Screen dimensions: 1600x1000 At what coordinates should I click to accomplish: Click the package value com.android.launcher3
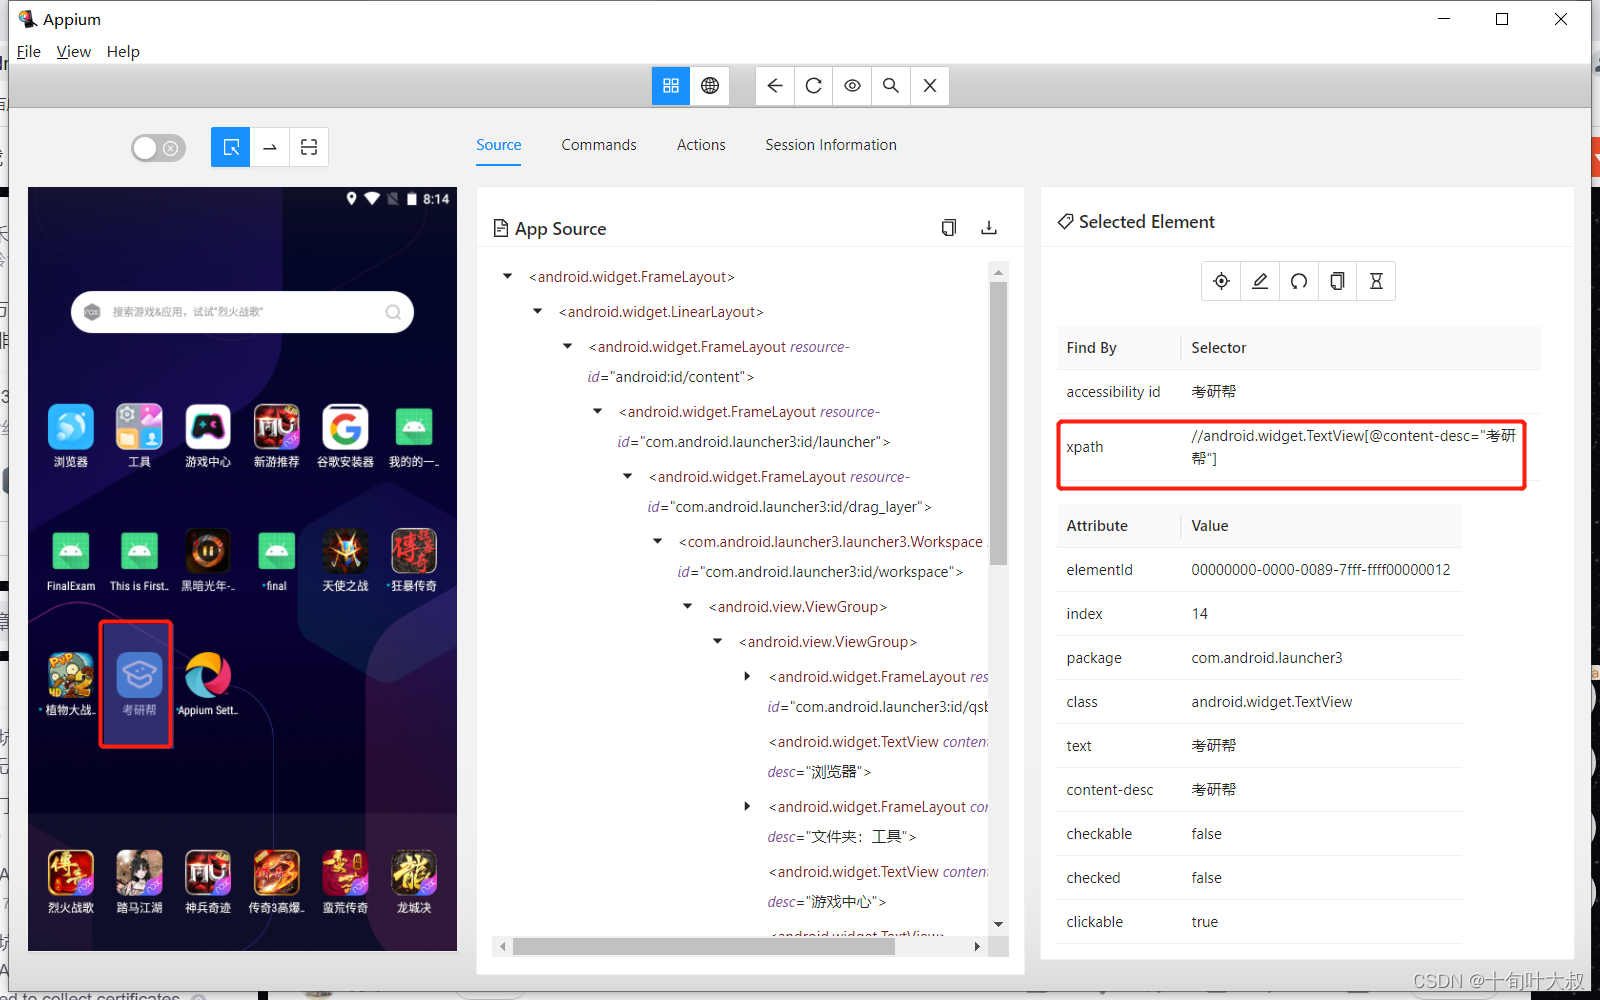(x=1267, y=658)
